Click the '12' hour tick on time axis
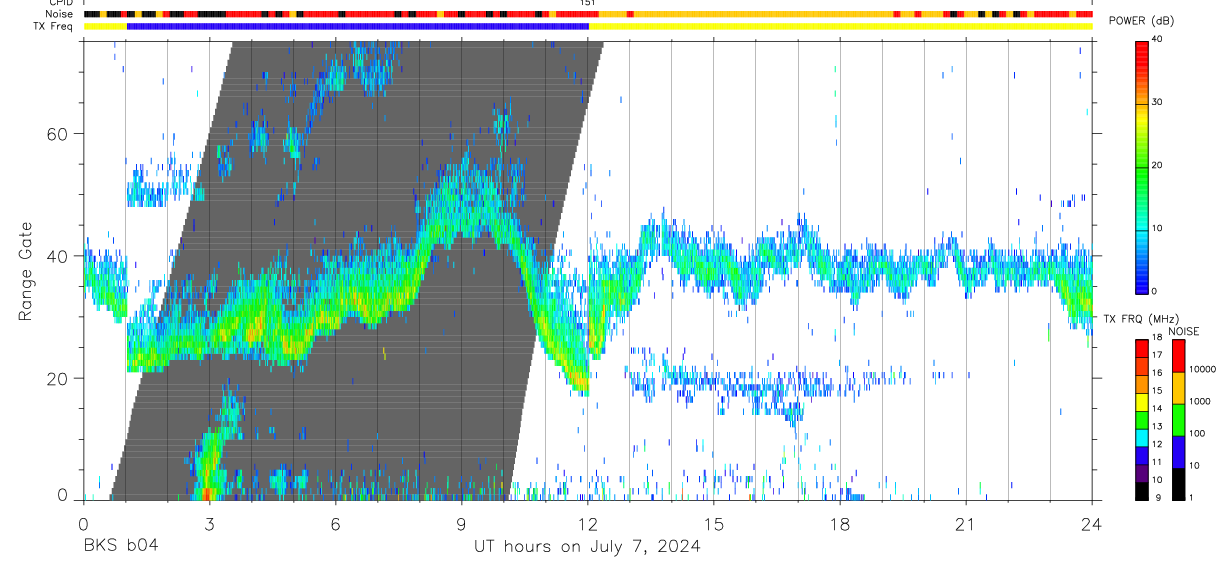This screenshot has height=567, width=1228. (587, 524)
